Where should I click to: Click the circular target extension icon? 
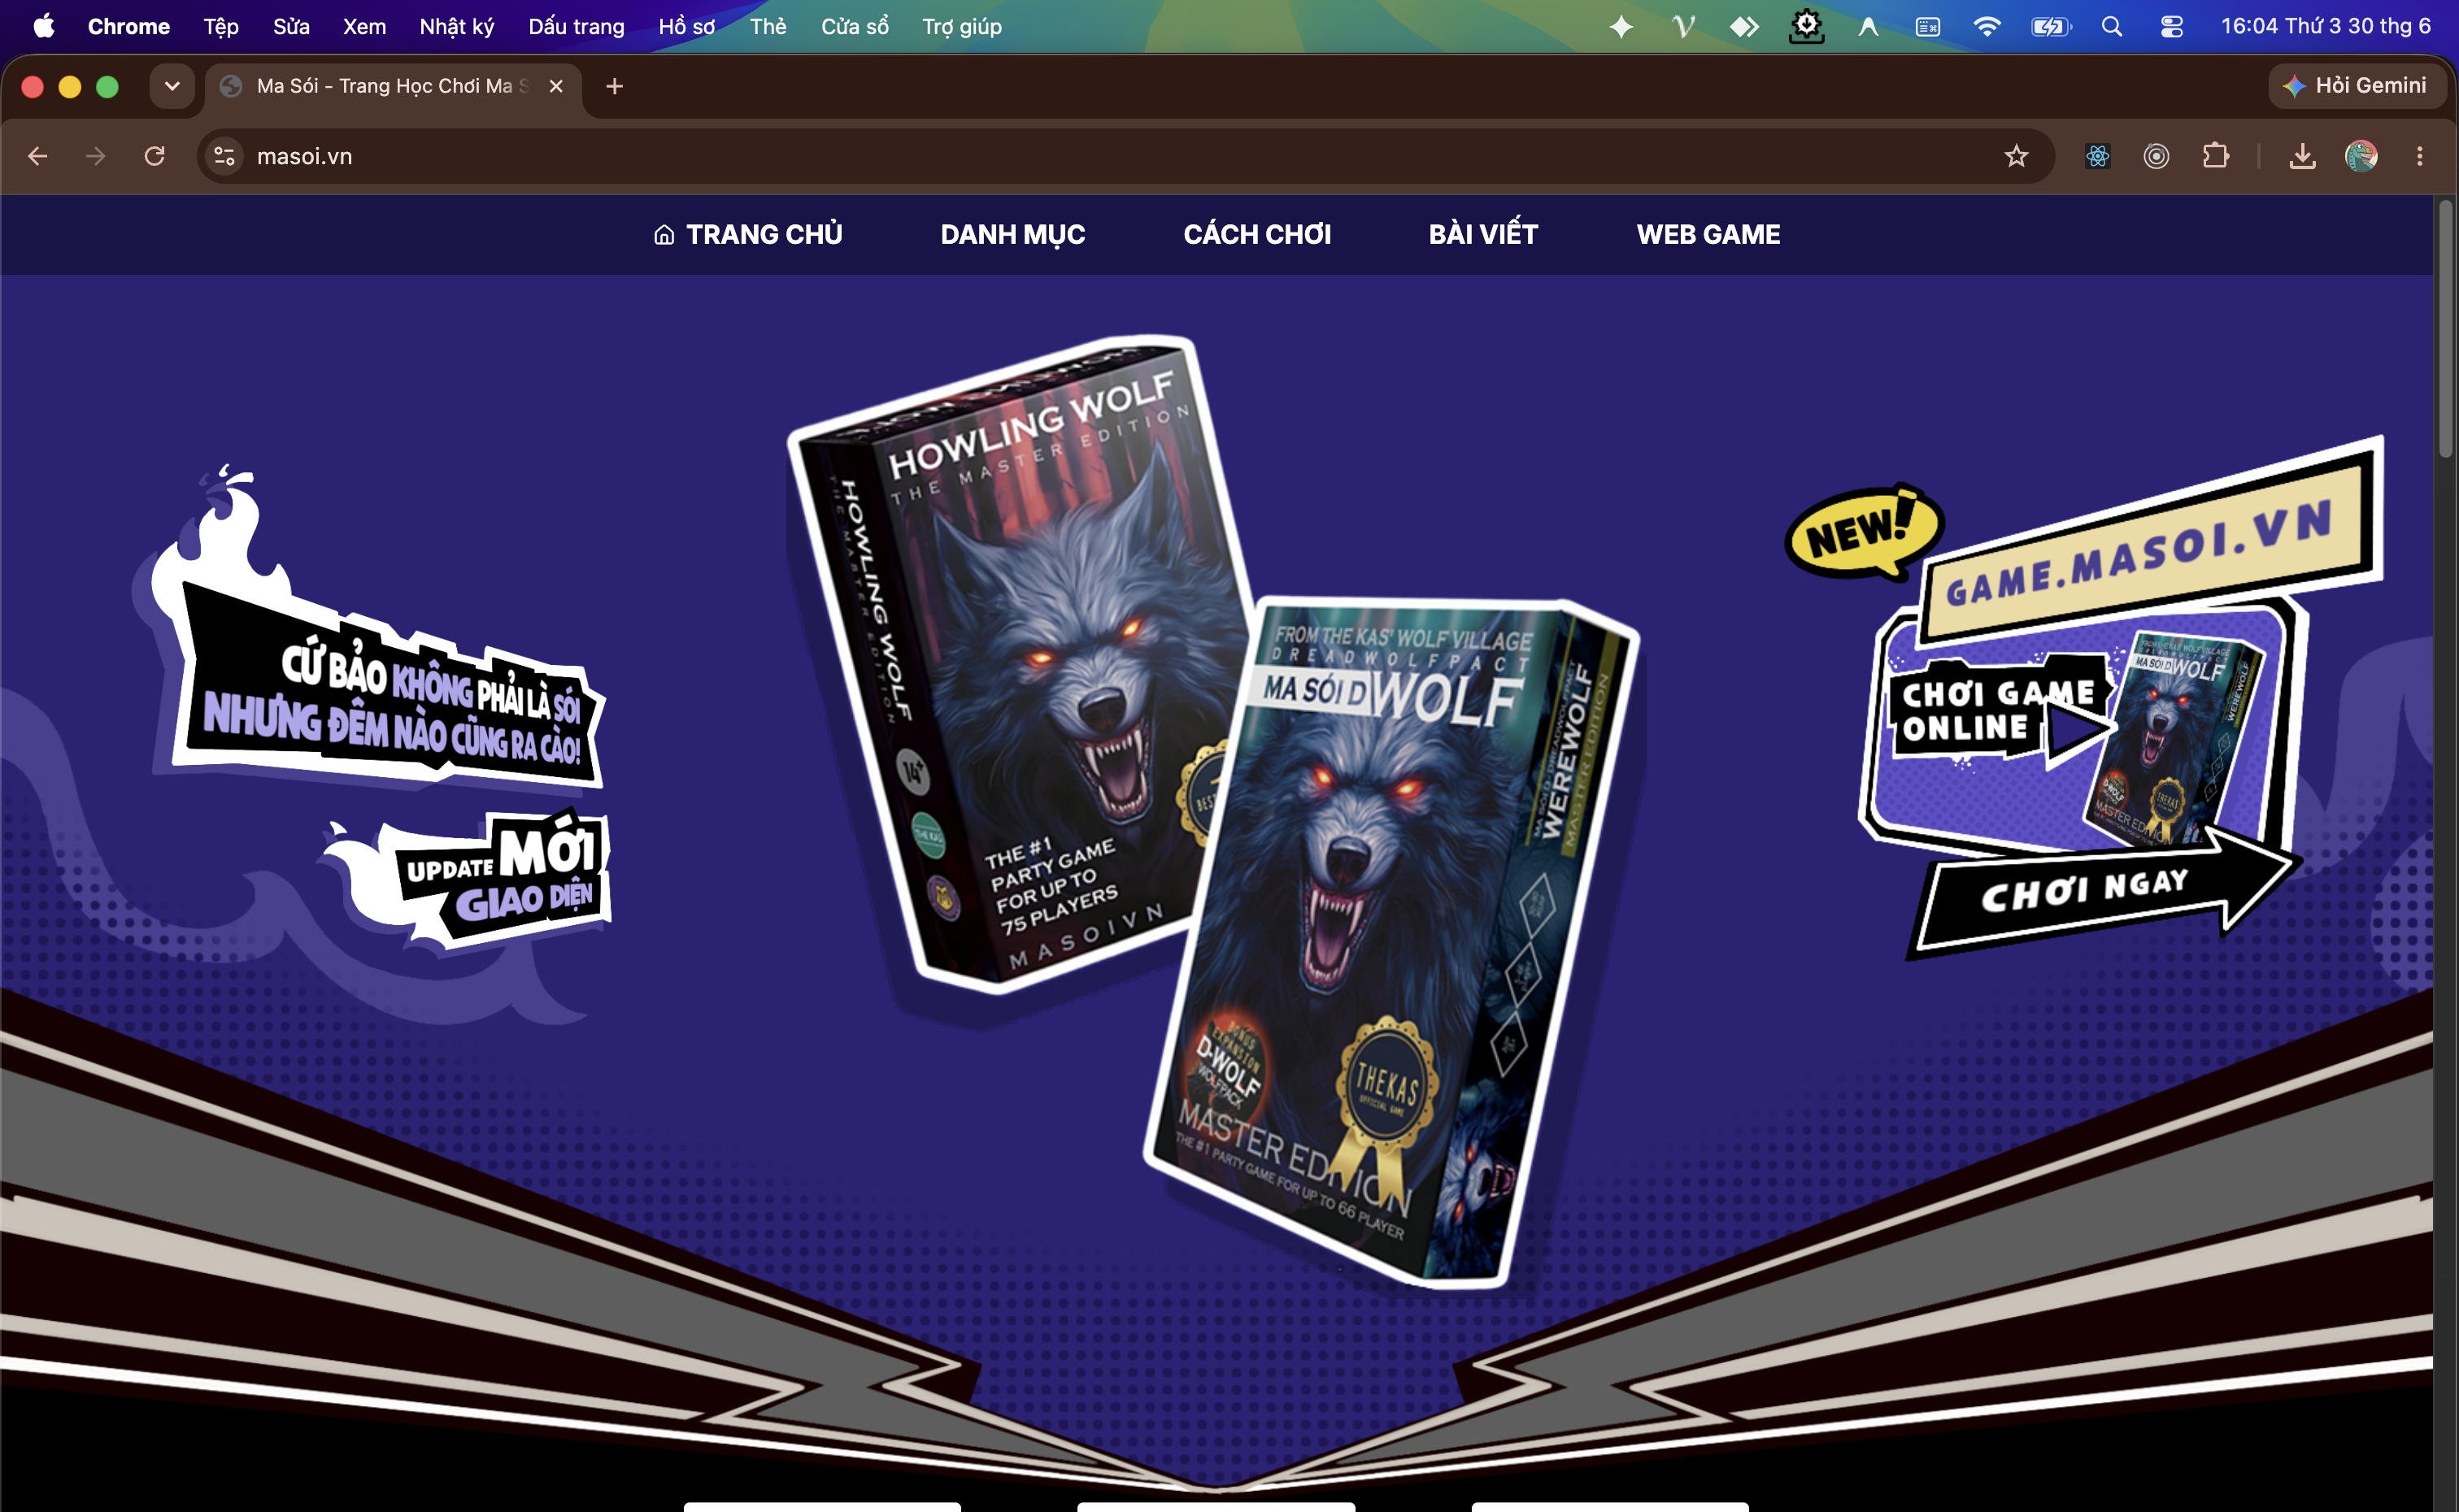click(2156, 156)
